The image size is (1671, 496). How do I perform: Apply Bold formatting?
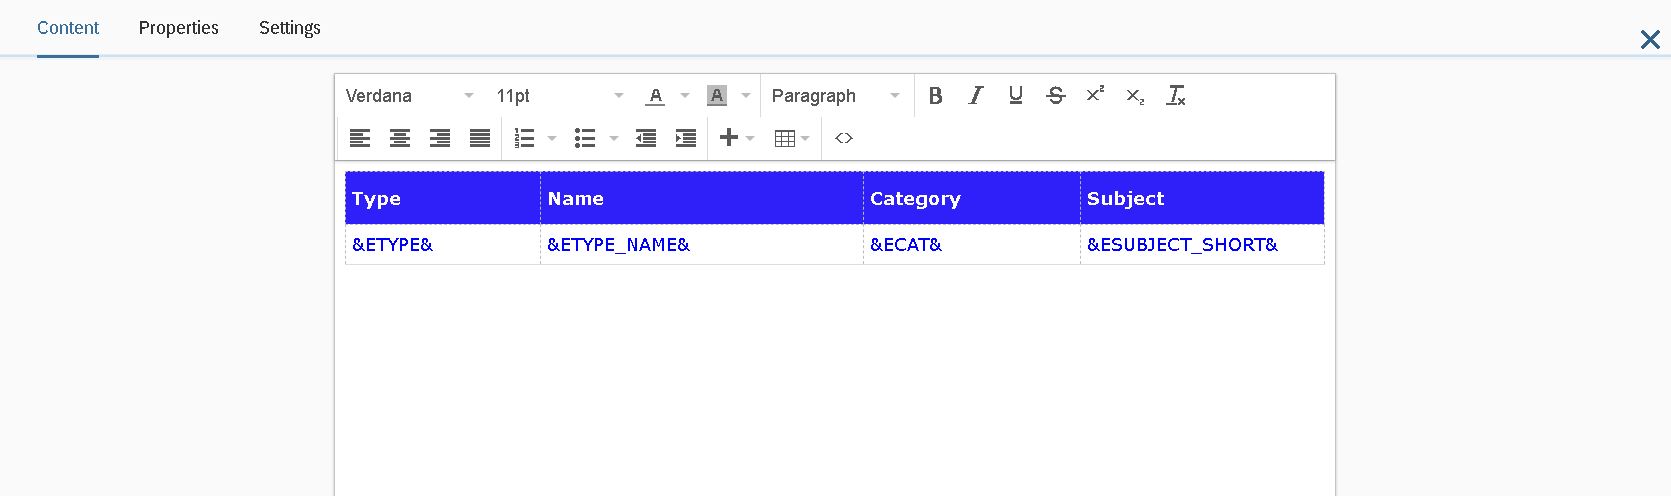click(936, 96)
